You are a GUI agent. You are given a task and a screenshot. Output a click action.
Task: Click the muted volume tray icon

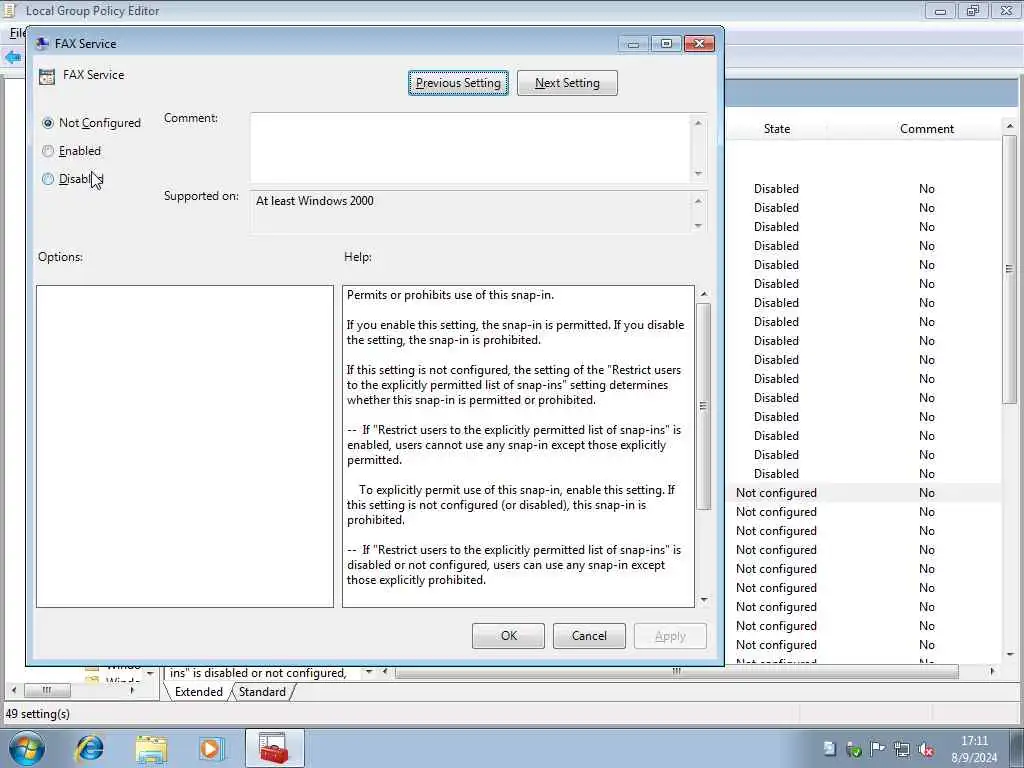pyautogui.click(x=926, y=749)
